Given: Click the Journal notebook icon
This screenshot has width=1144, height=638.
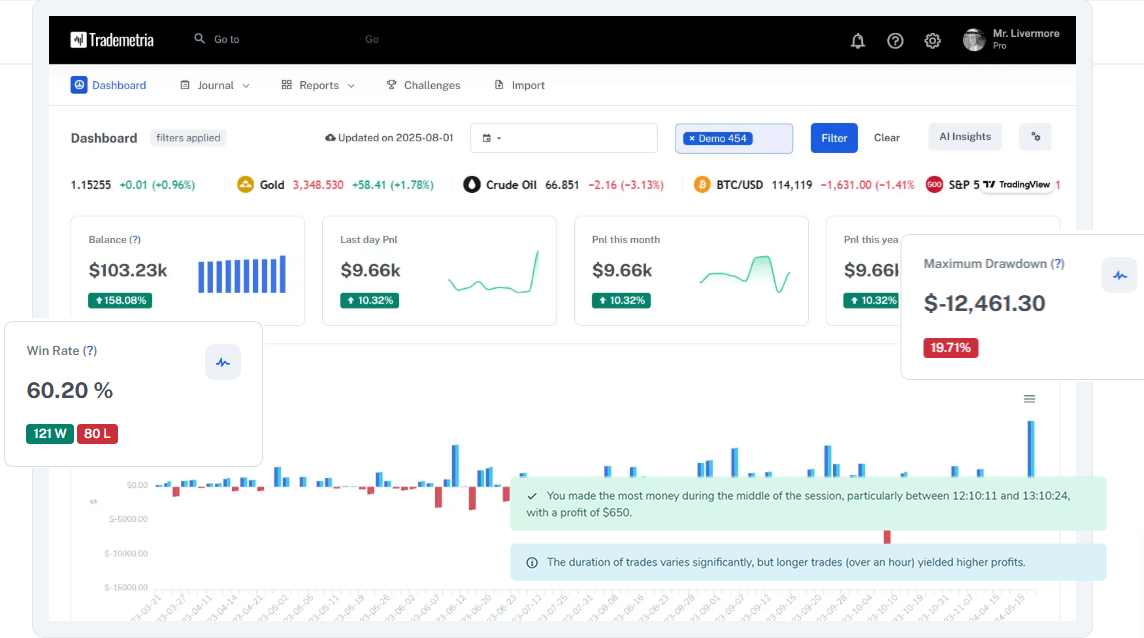Looking at the screenshot, I should pos(185,85).
